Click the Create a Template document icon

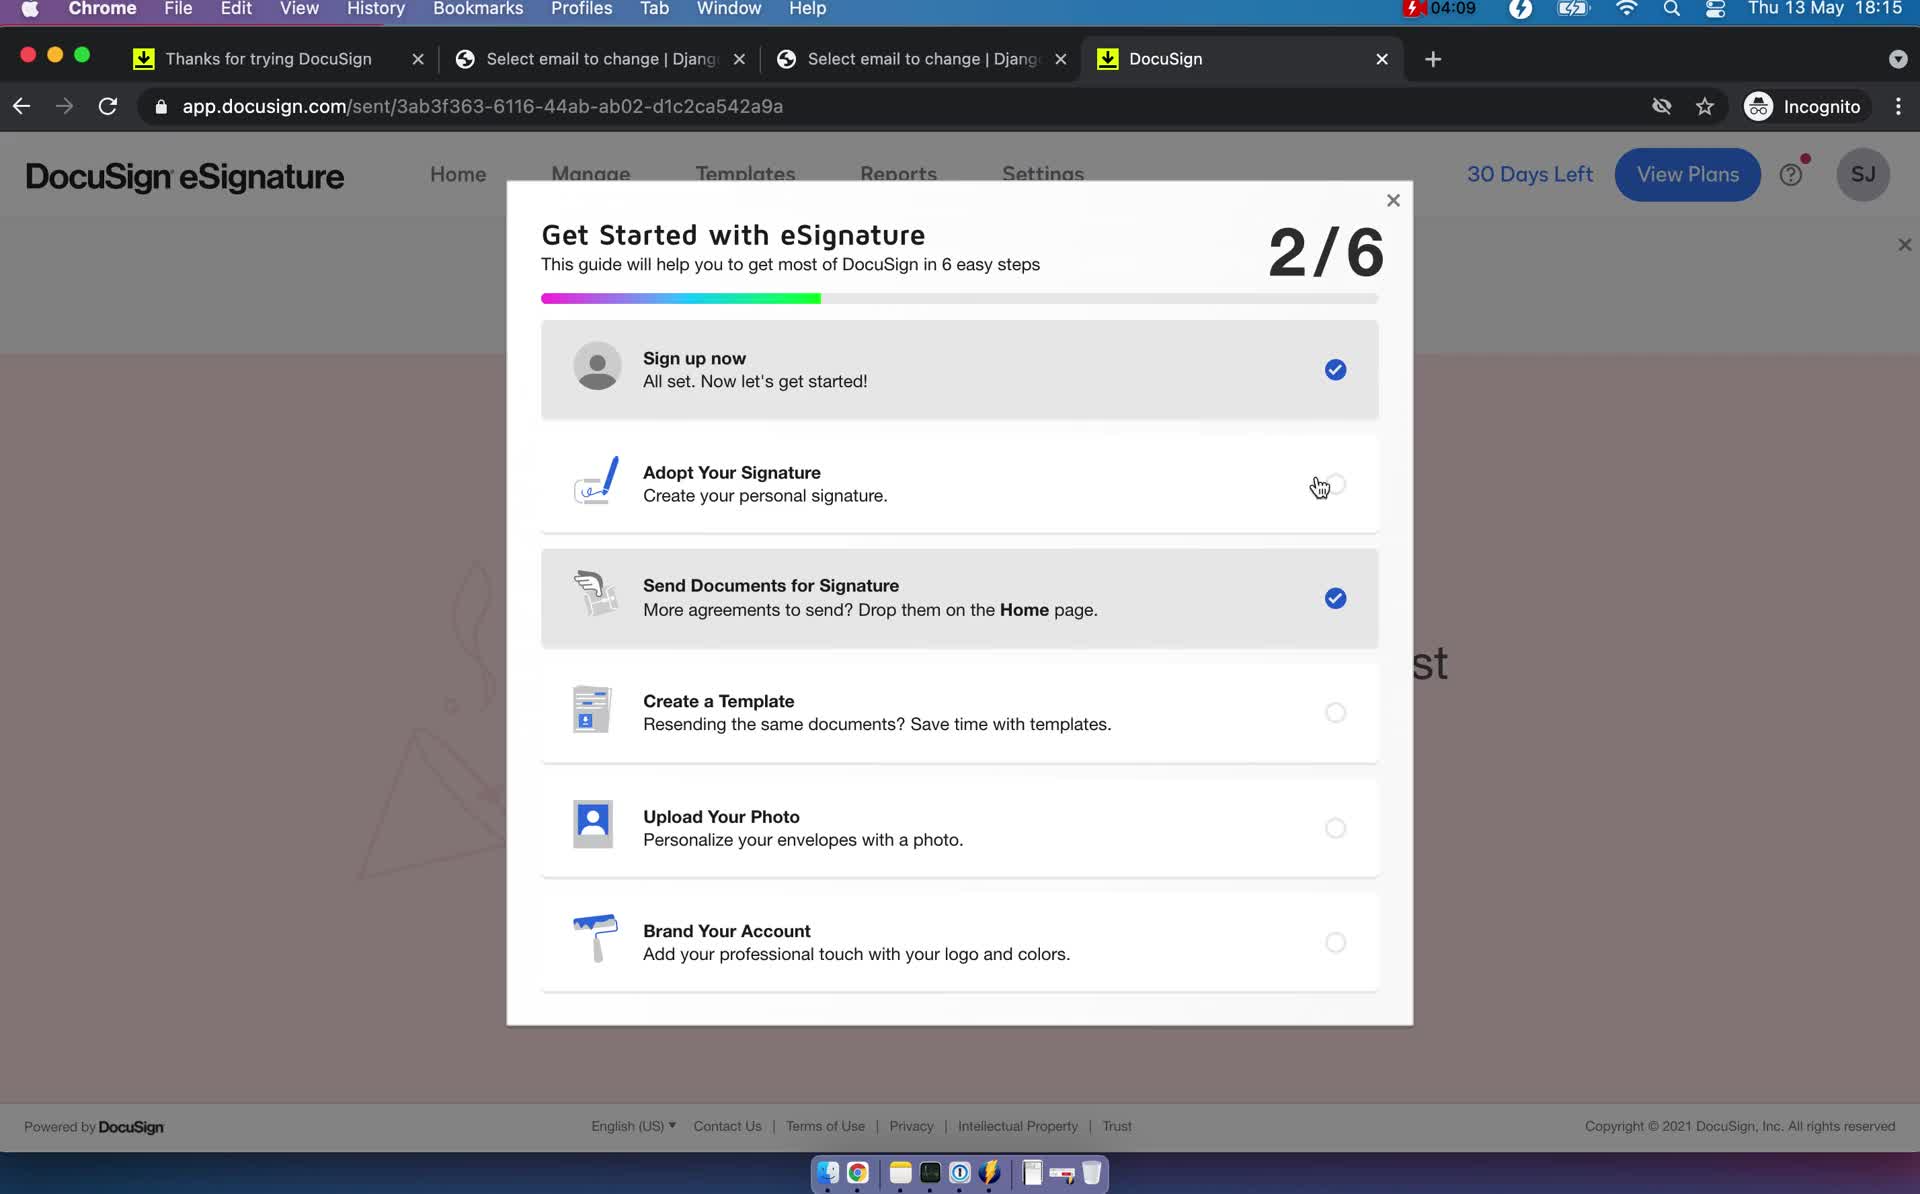point(593,708)
